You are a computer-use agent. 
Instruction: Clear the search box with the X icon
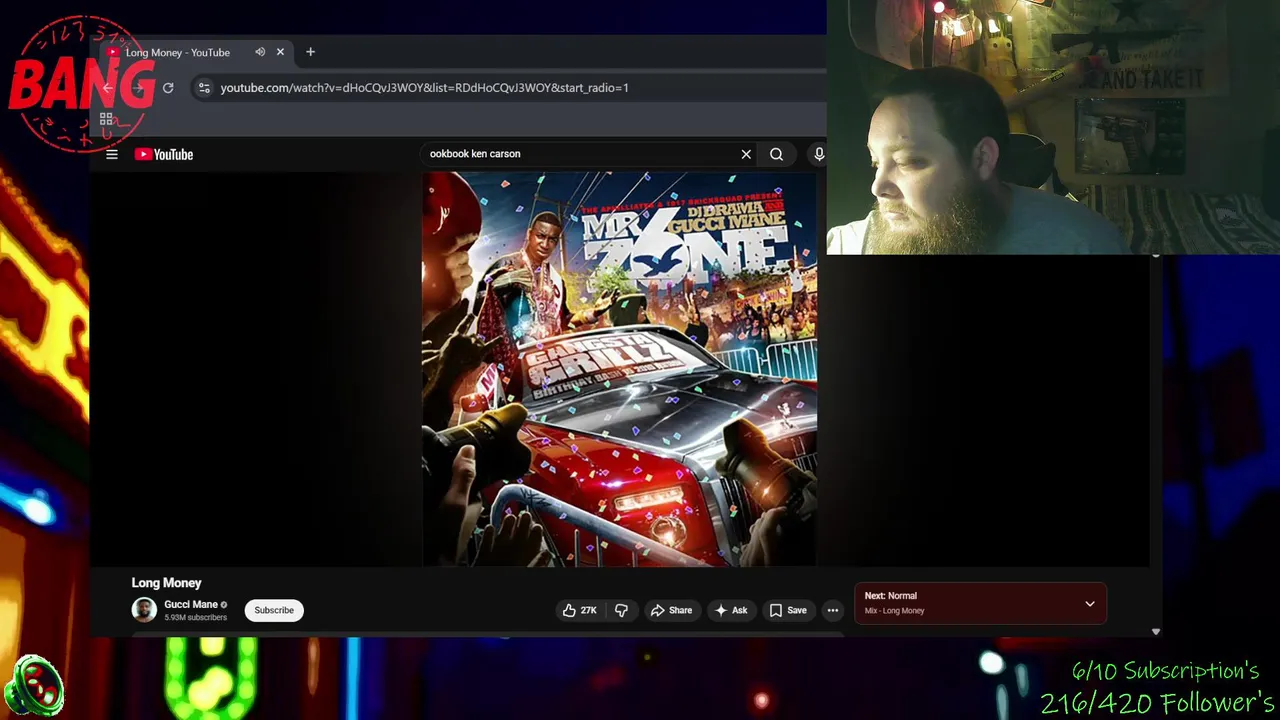[x=746, y=154]
